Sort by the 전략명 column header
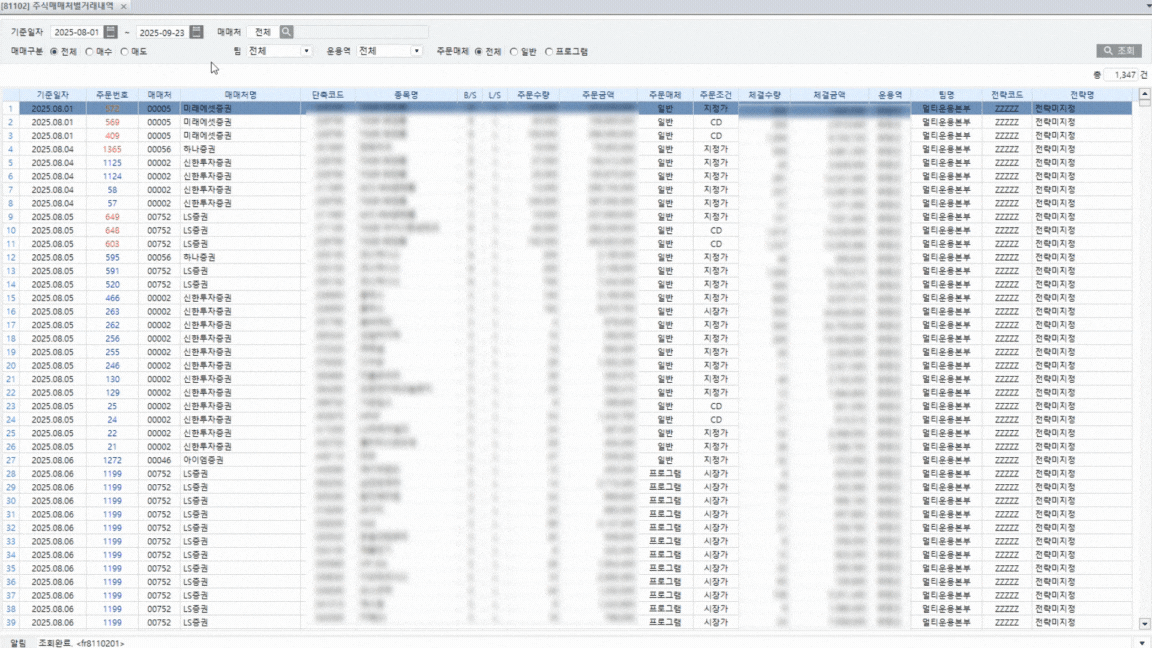The width and height of the screenshot is (1152, 648). pyautogui.click(x=1081, y=95)
